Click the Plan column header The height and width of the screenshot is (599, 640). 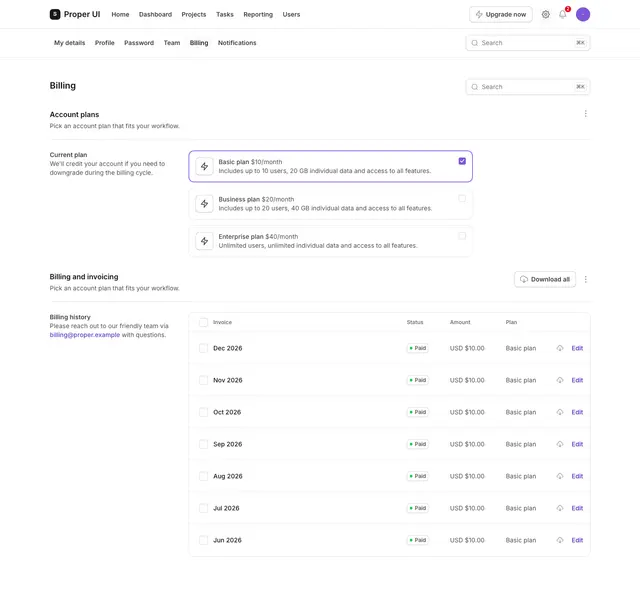click(511, 322)
